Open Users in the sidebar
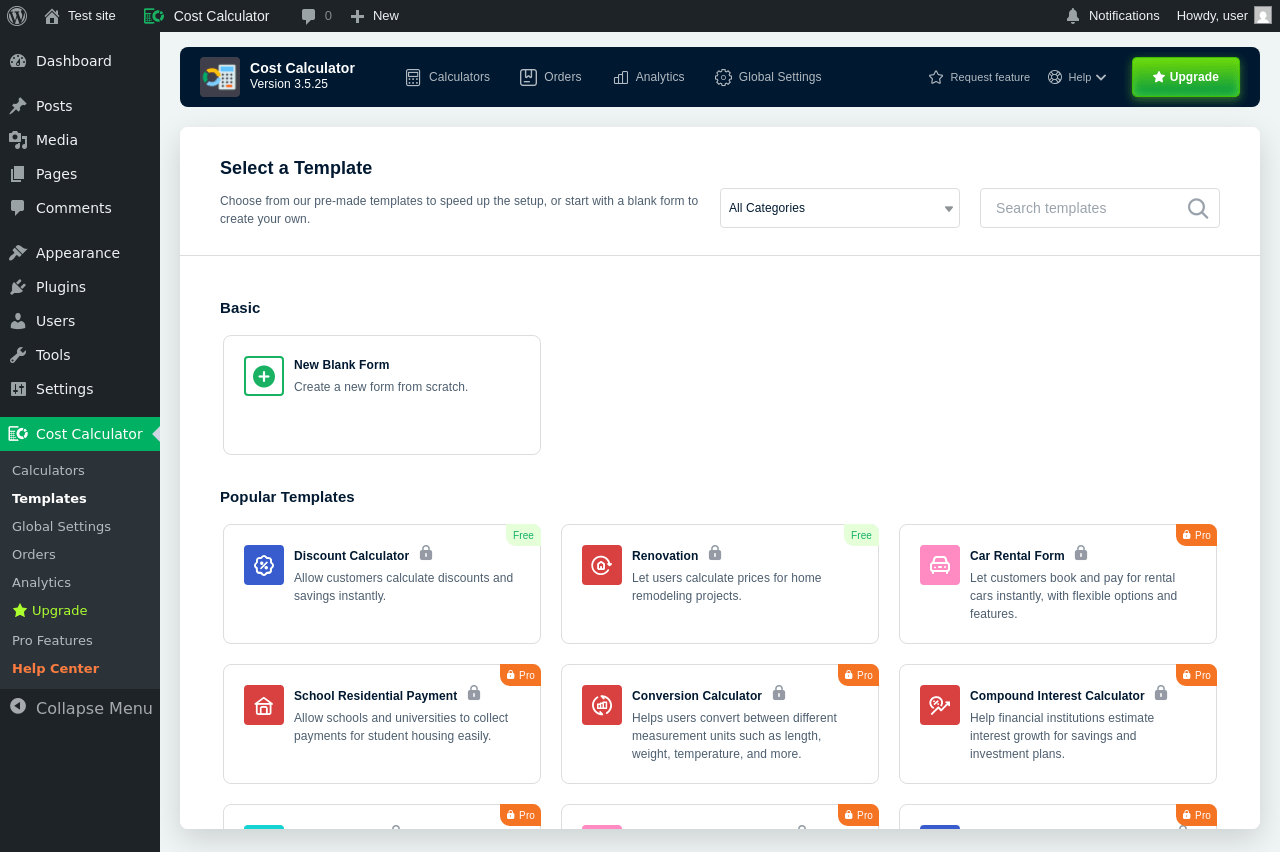1280x852 pixels. (80, 321)
